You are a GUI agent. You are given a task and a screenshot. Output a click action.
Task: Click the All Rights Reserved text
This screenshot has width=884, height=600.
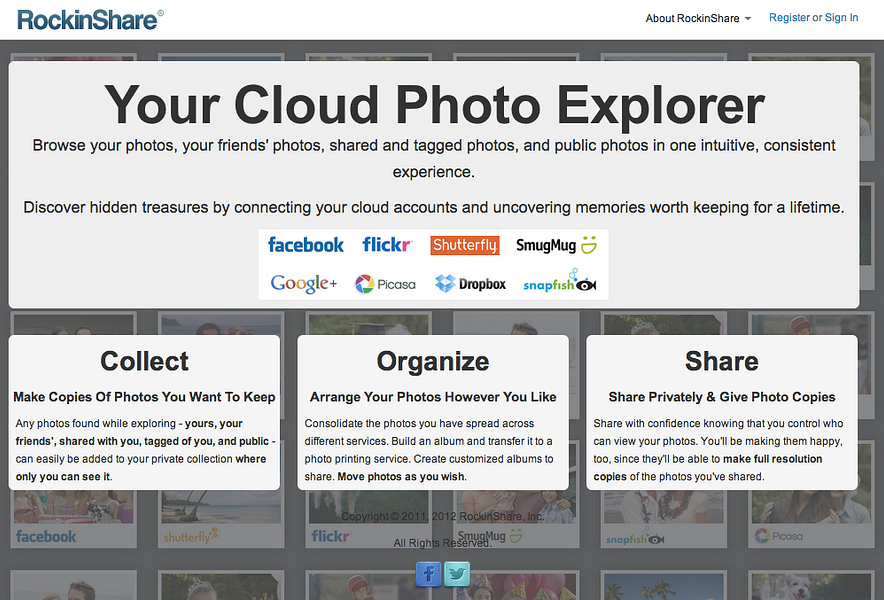click(442, 543)
